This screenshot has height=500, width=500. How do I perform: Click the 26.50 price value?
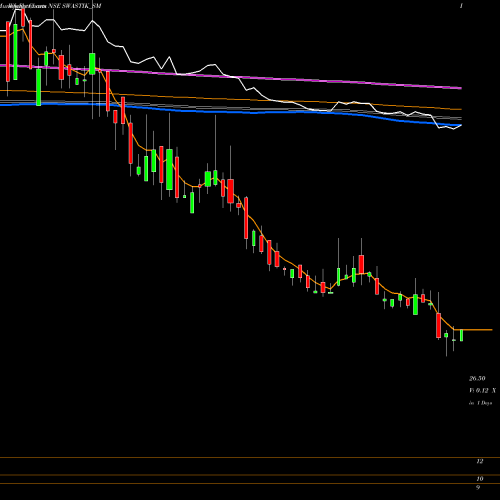tap(477, 378)
